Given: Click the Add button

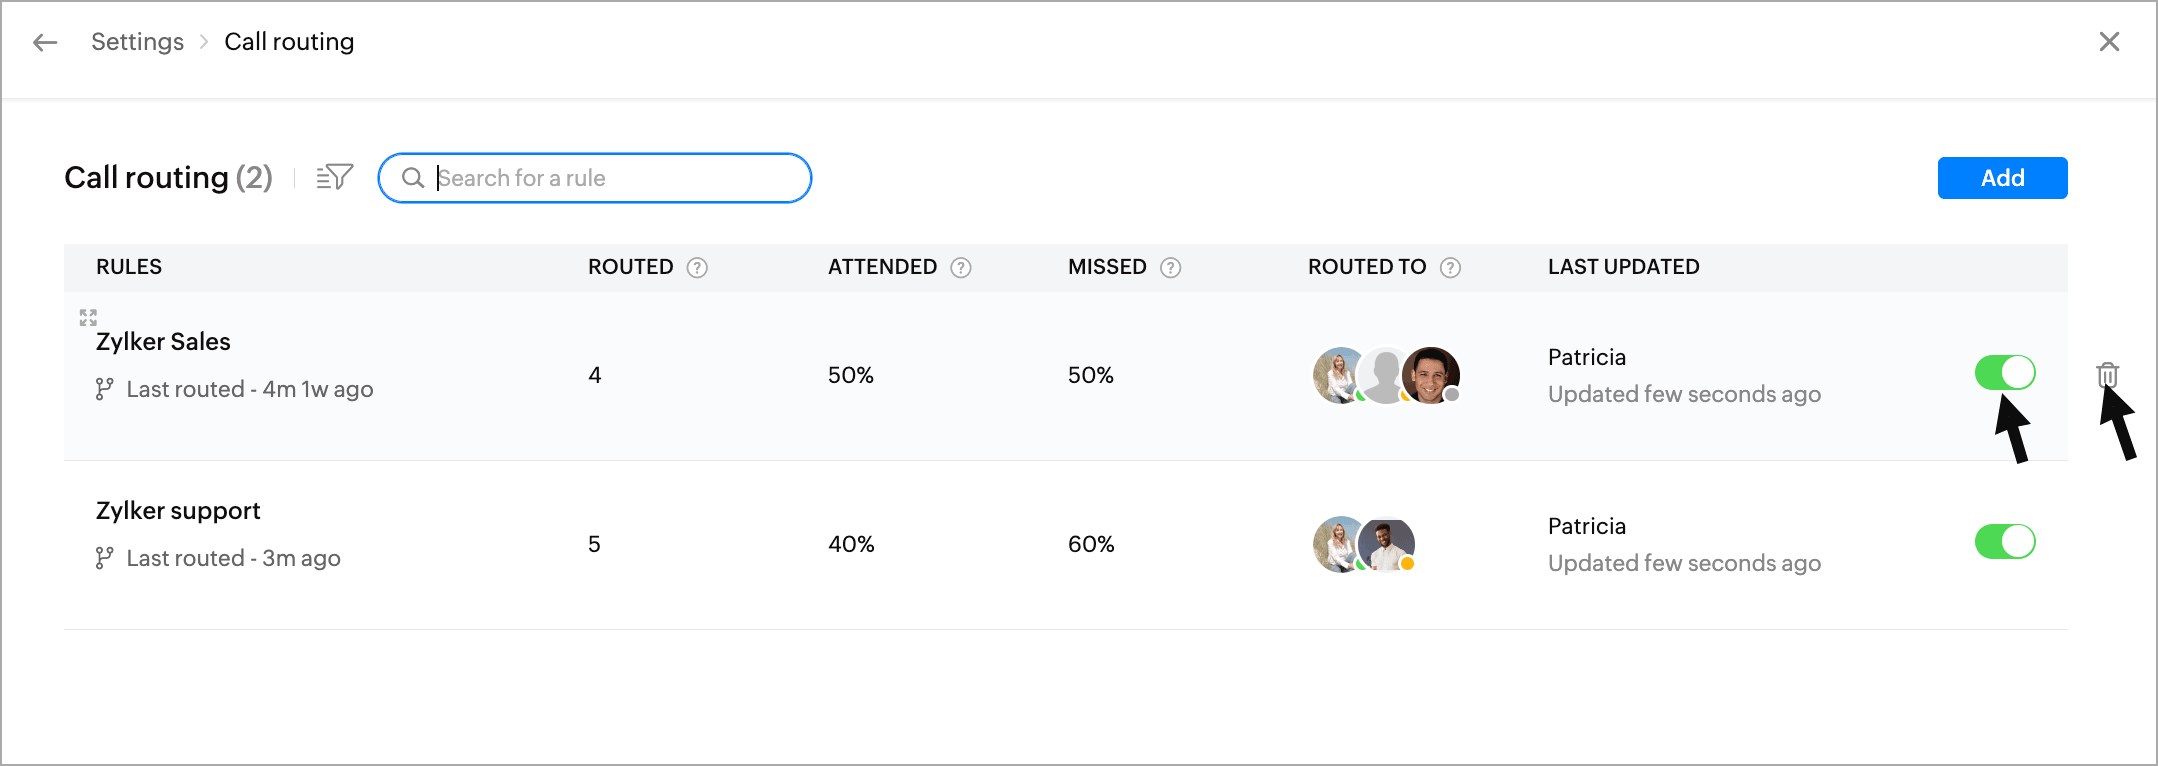Looking at the screenshot, I should click(x=2002, y=178).
